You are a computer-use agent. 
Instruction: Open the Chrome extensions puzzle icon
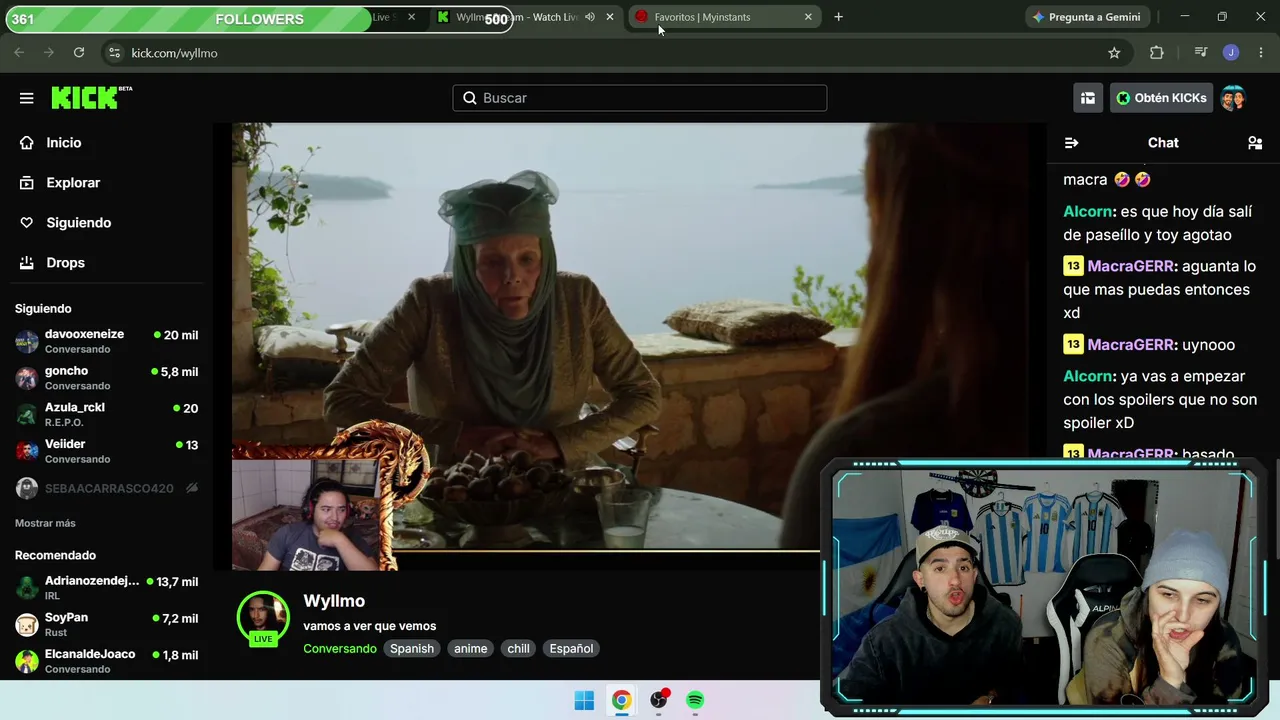click(1157, 53)
